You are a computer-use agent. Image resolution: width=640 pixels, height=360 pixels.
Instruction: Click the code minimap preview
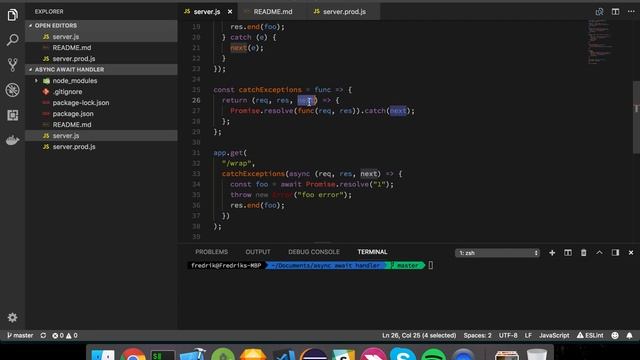click(x=600, y=41)
